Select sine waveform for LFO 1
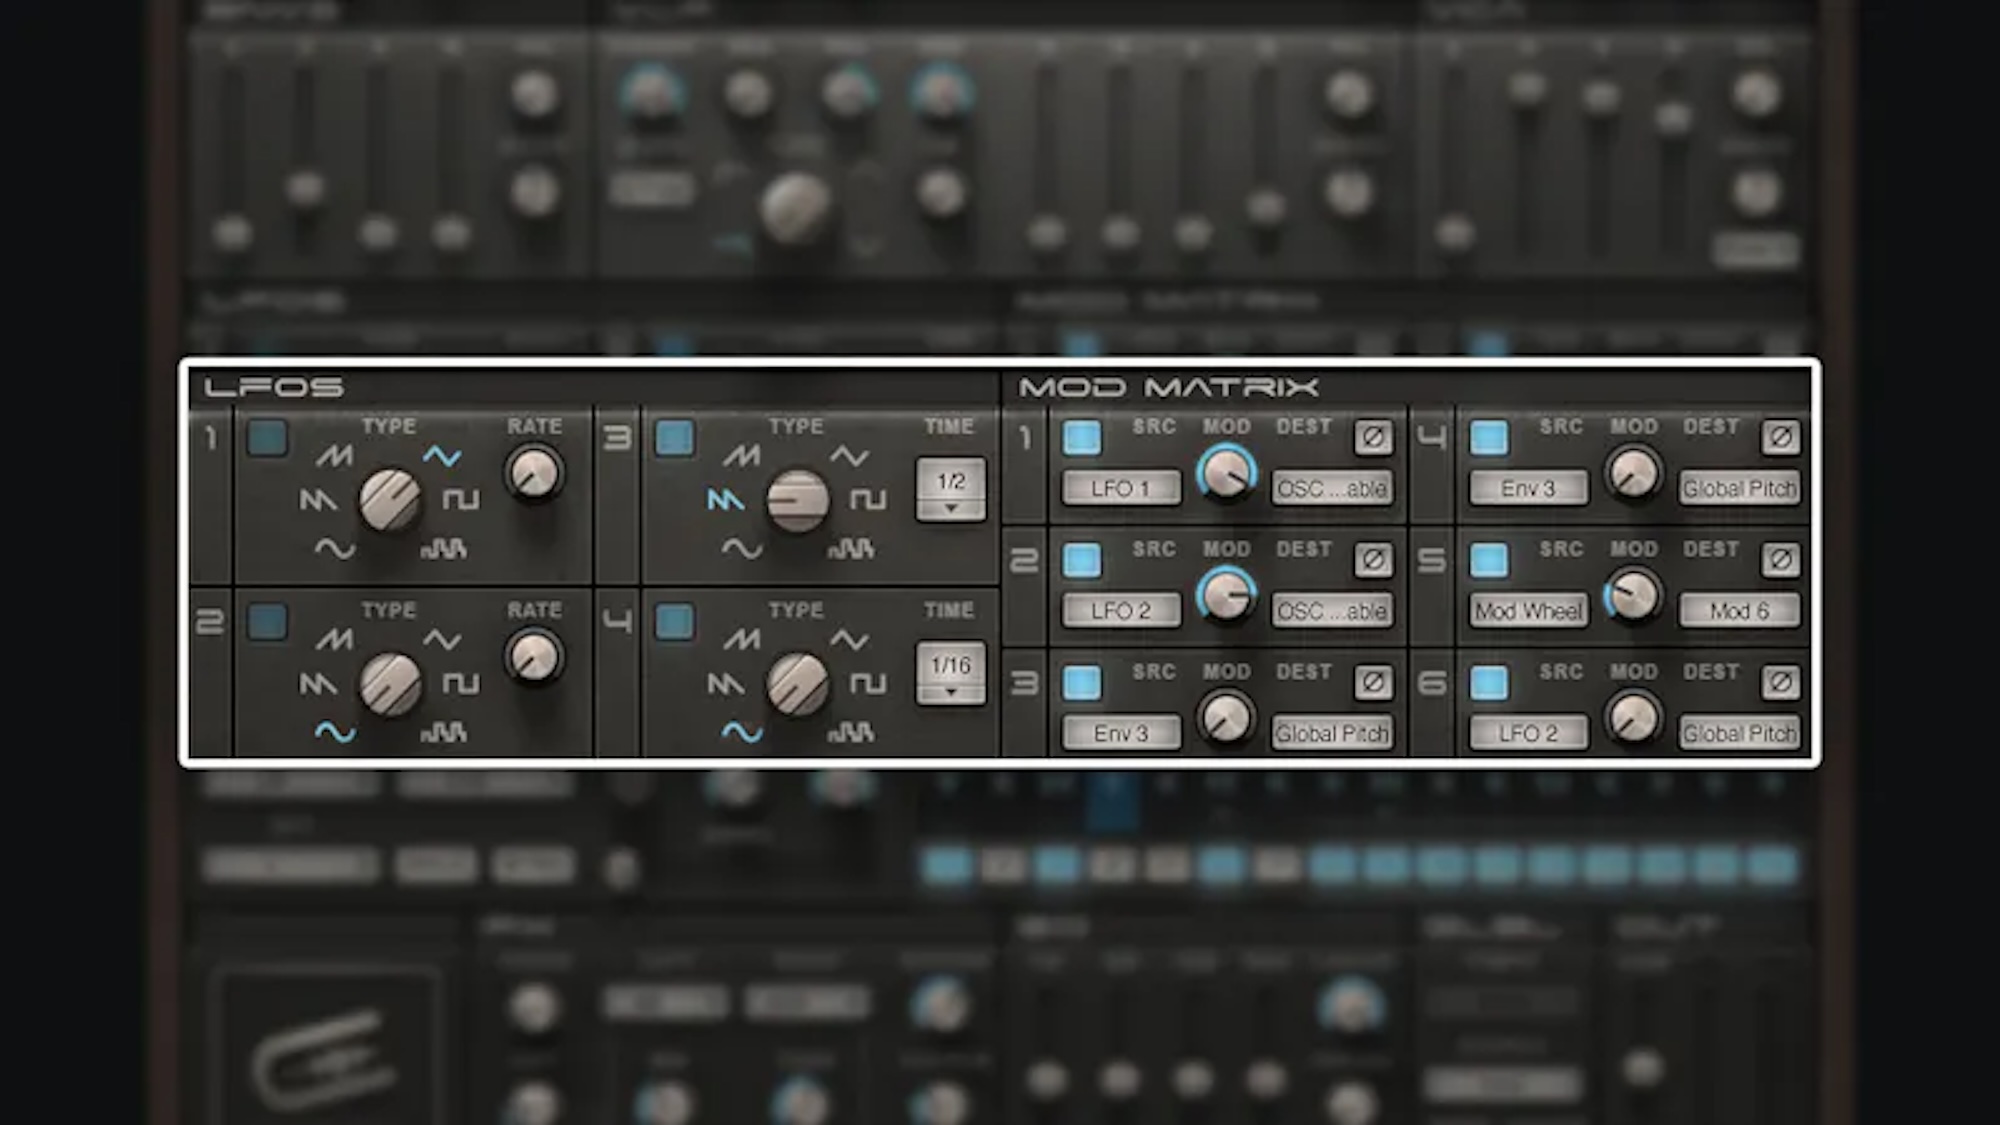The height and width of the screenshot is (1125, 2000). [x=335, y=548]
